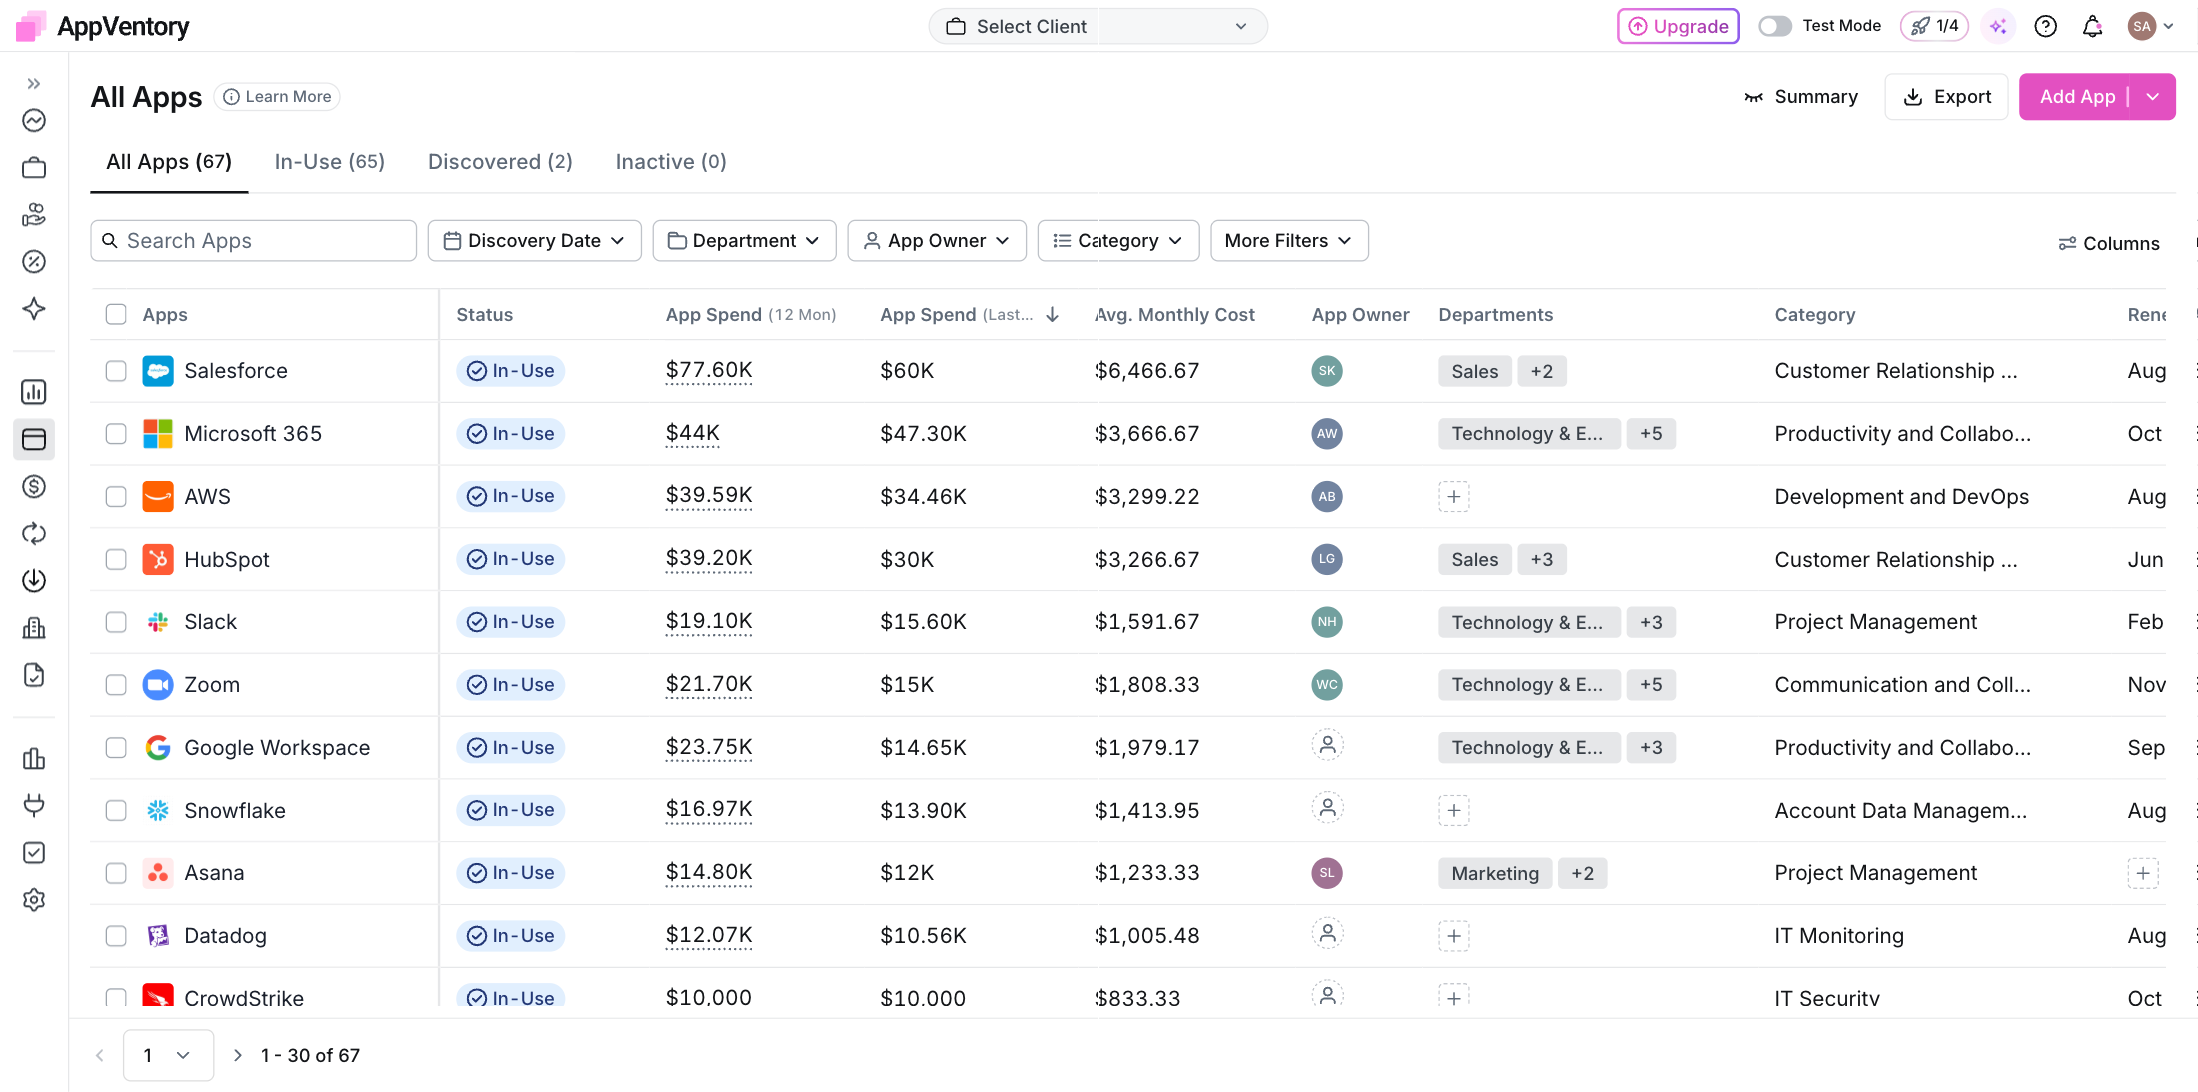2198x1092 pixels.
Task: Click the AppVentory logo
Action: tap(103, 26)
